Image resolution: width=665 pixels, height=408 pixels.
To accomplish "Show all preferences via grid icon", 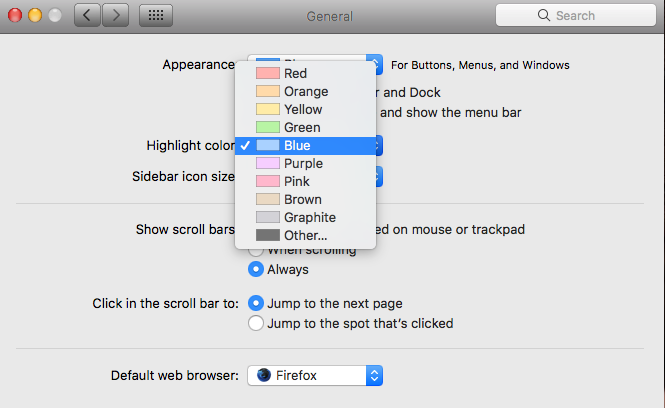I will (156, 16).
